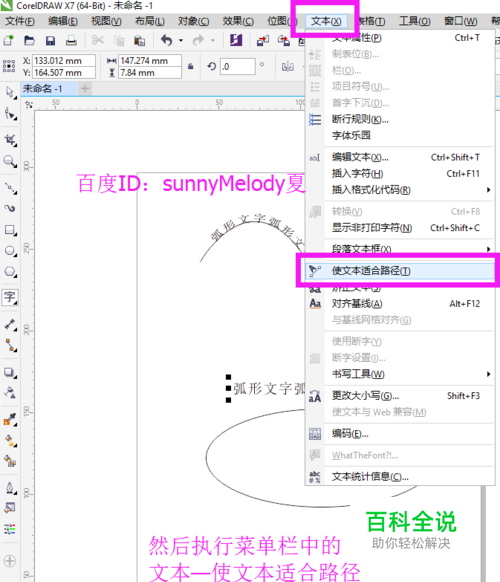The height and width of the screenshot is (582, 500).
Task: Click the Undo arrow icon
Action: pyautogui.click(x=167, y=40)
